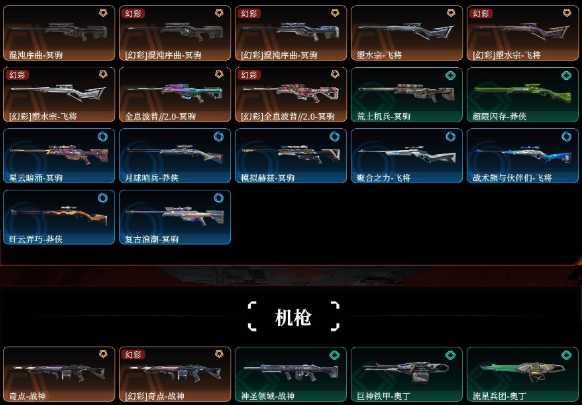Select the 模拟赫兹-冥驹 sniper skin card

291,156
